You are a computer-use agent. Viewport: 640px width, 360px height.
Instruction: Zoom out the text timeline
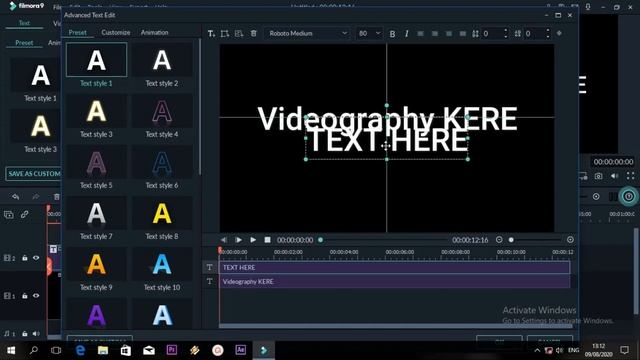click(x=499, y=240)
